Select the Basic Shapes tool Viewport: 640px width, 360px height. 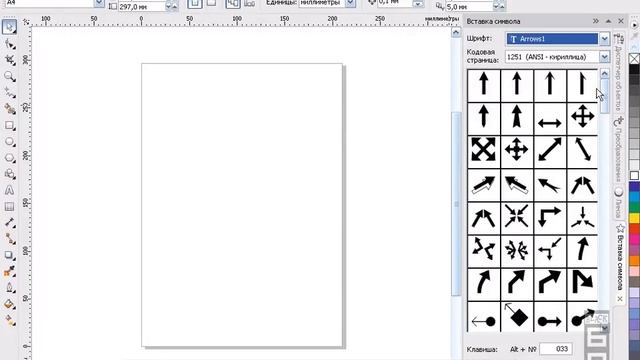[9, 174]
